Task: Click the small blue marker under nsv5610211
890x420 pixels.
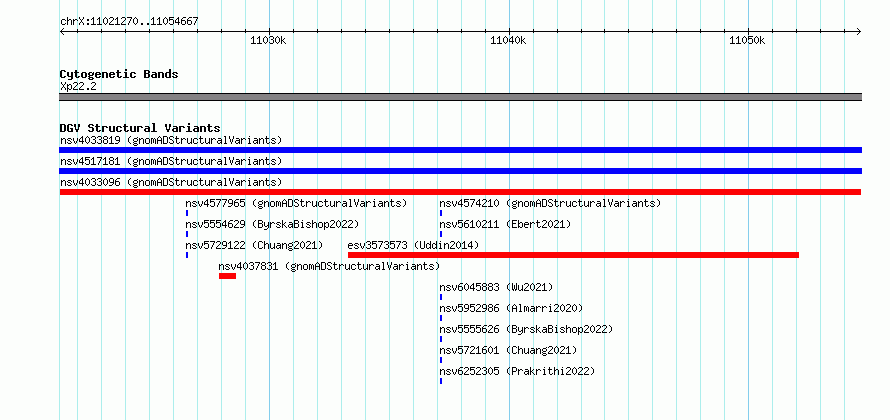Action: tap(440, 234)
